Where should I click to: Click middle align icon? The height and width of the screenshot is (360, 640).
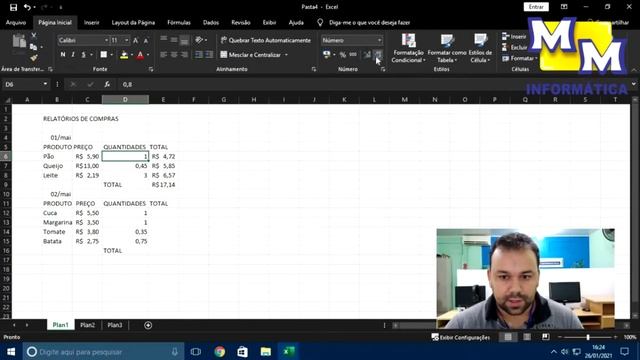click(x=174, y=40)
